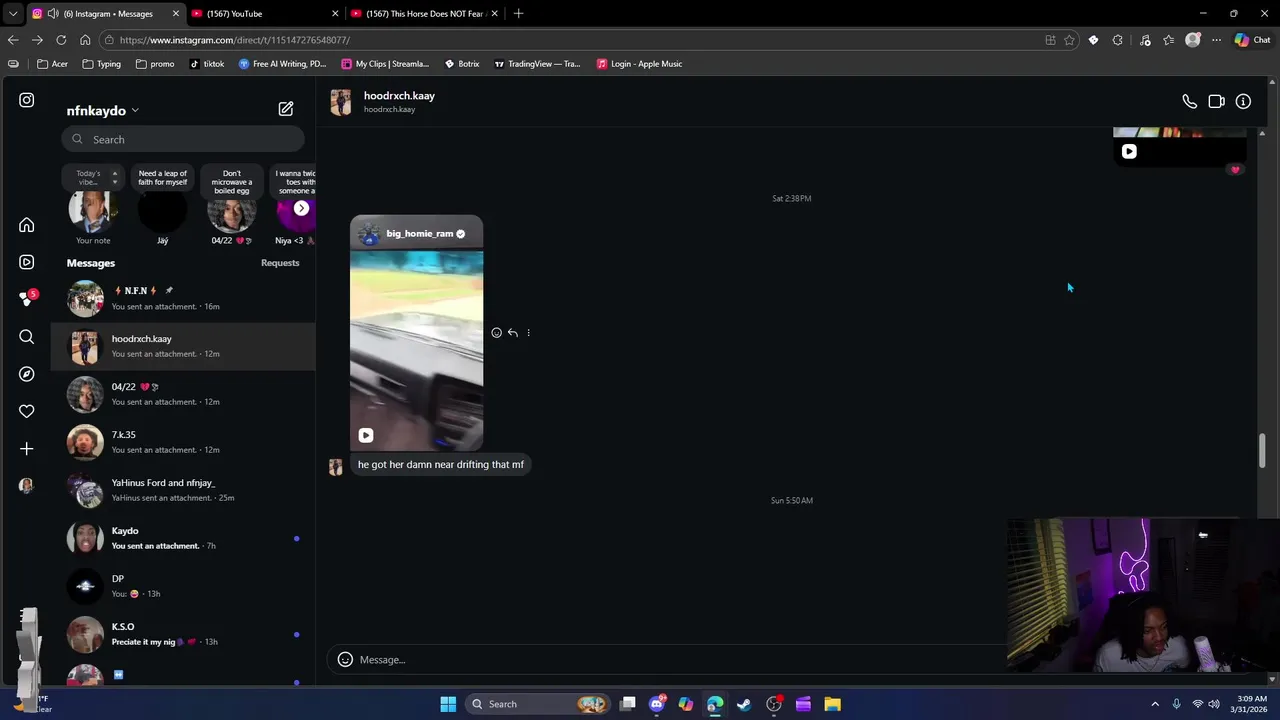Open big_homie_ram profile name on reel

[x=420, y=234]
